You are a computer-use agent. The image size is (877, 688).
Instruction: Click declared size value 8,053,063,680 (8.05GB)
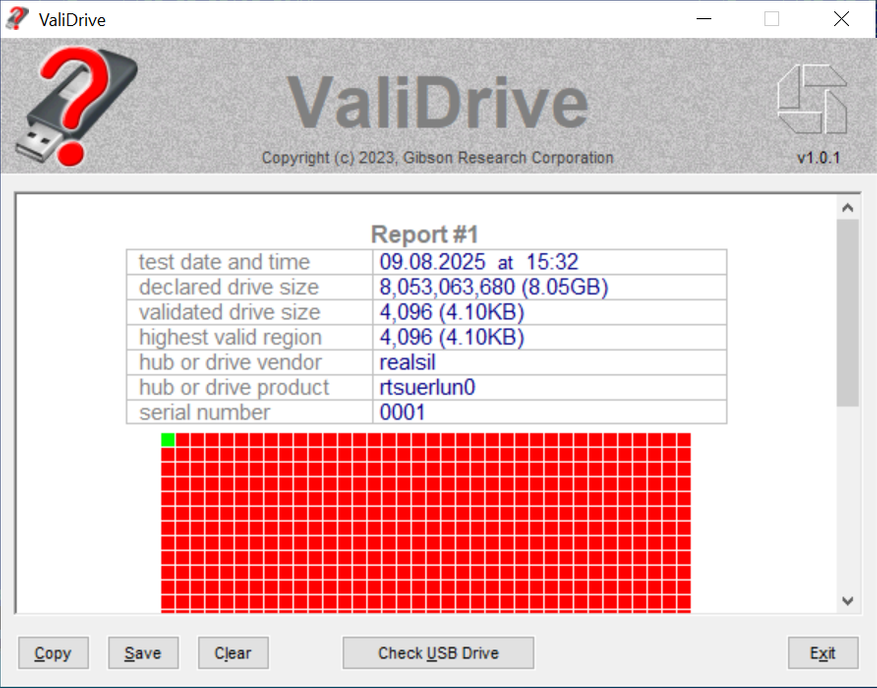tap(494, 287)
